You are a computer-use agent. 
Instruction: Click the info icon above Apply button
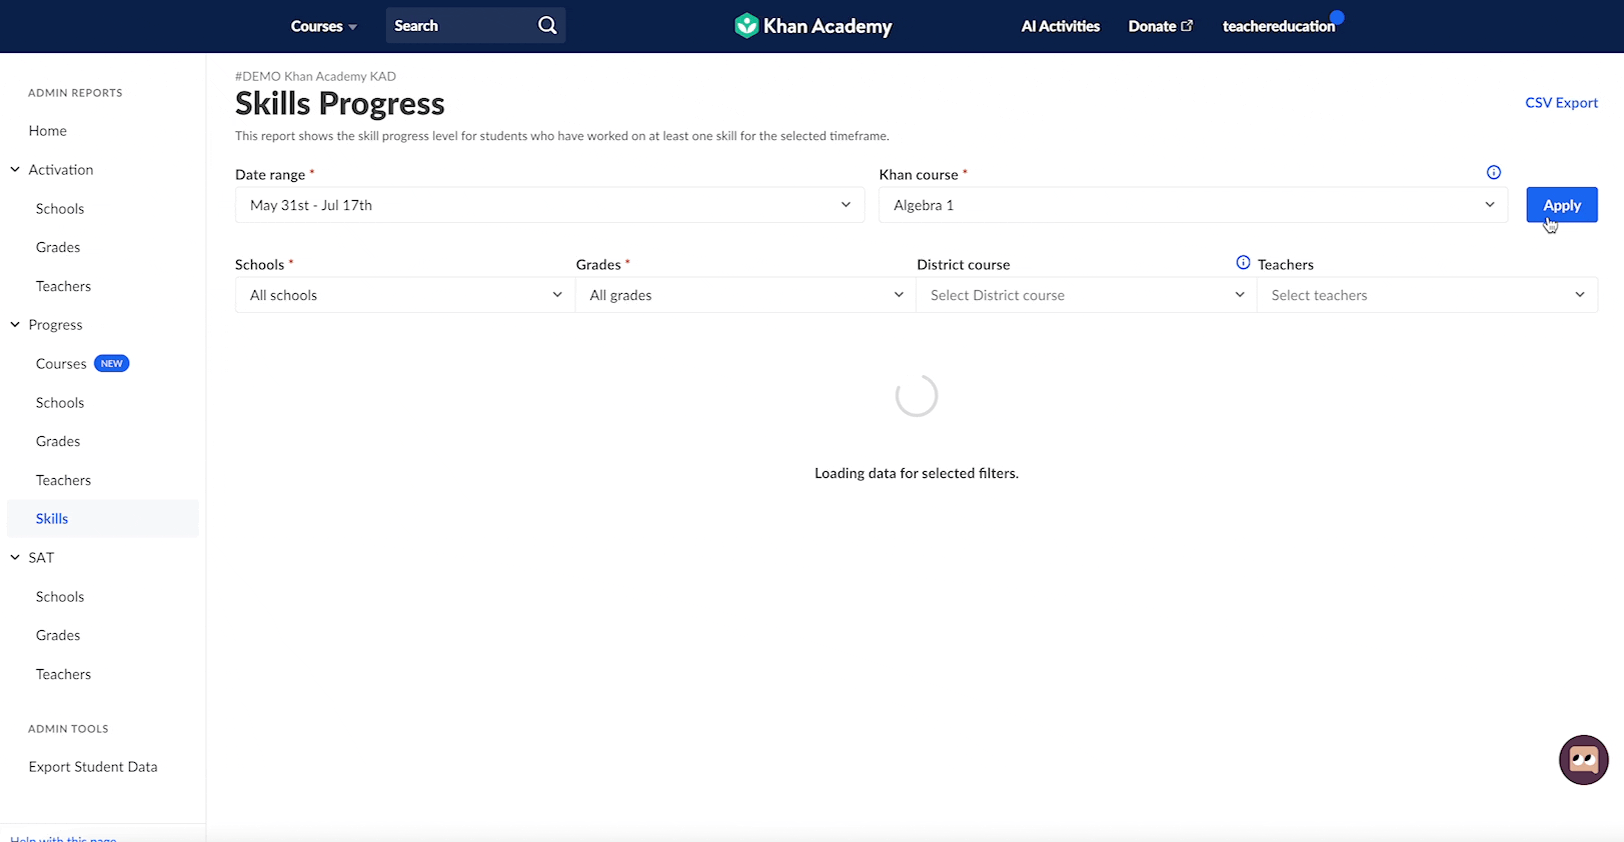tap(1494, 173)
